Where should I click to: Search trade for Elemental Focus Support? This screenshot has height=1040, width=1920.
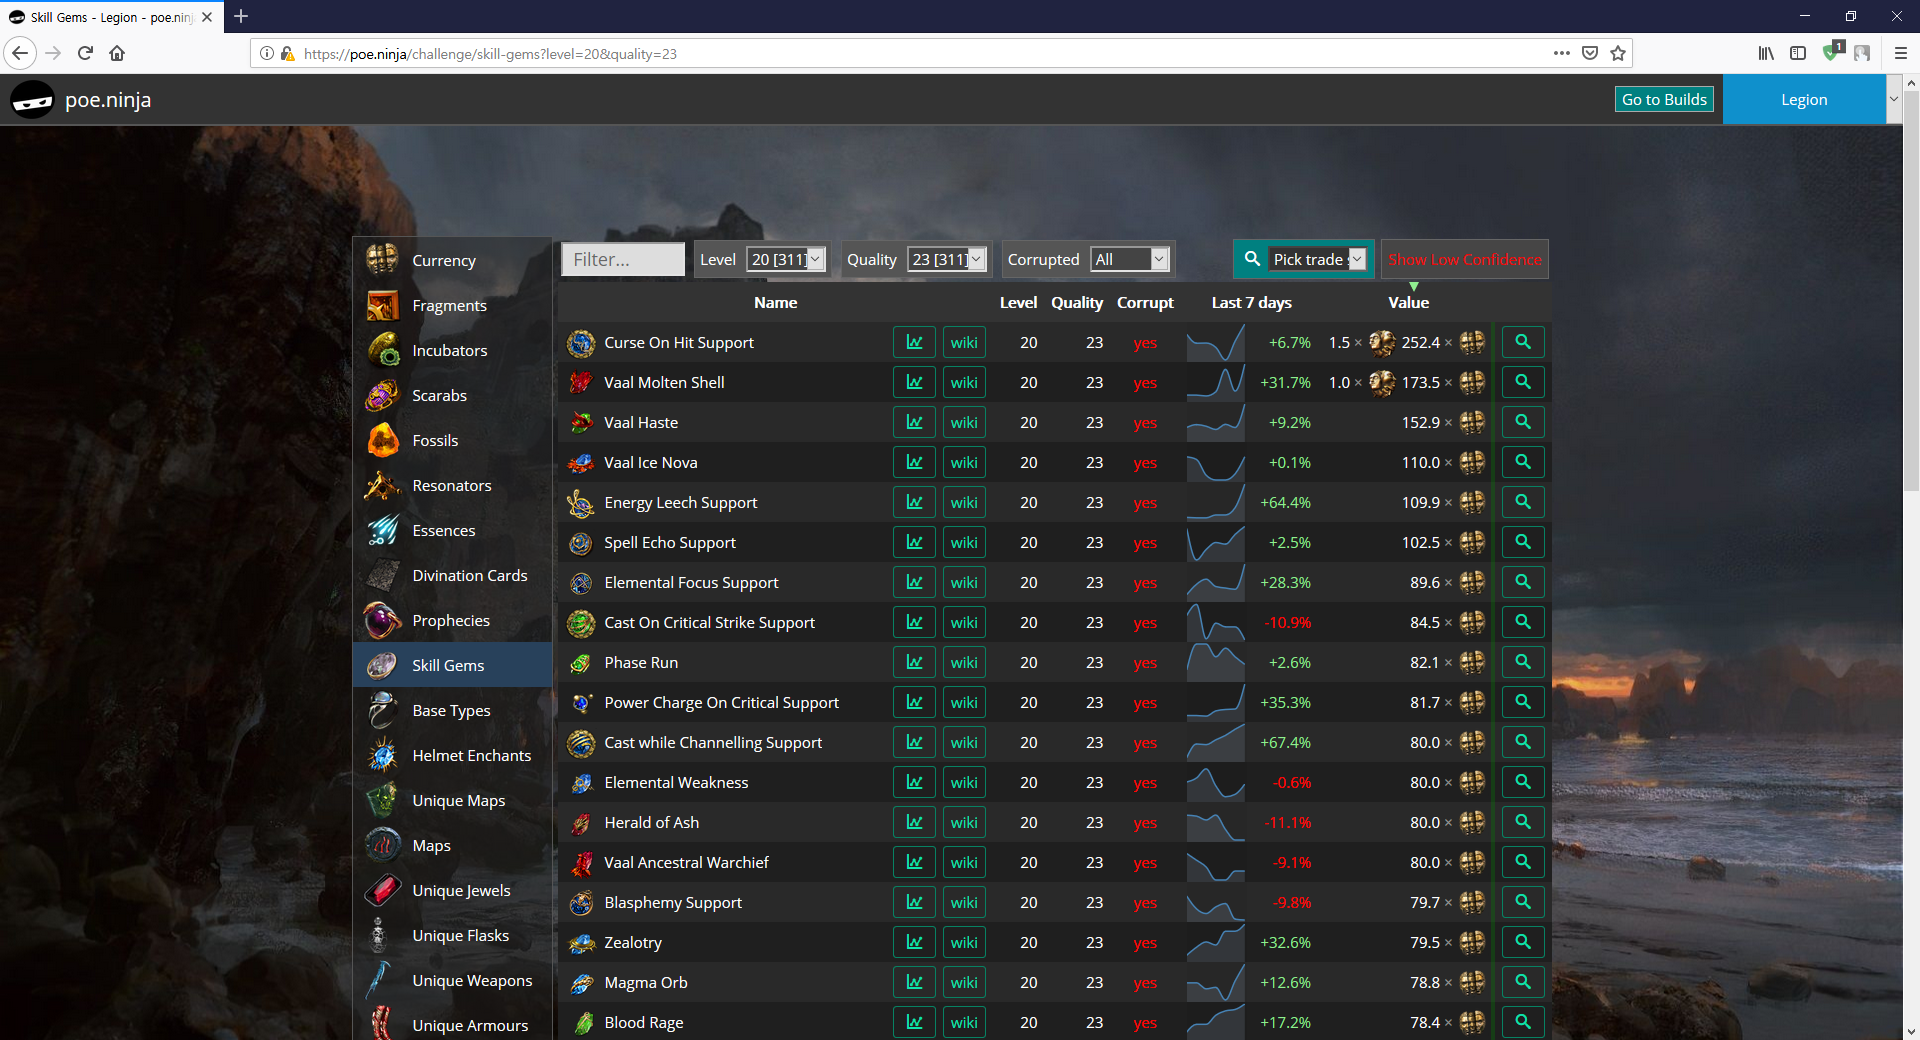[1523, 582]
